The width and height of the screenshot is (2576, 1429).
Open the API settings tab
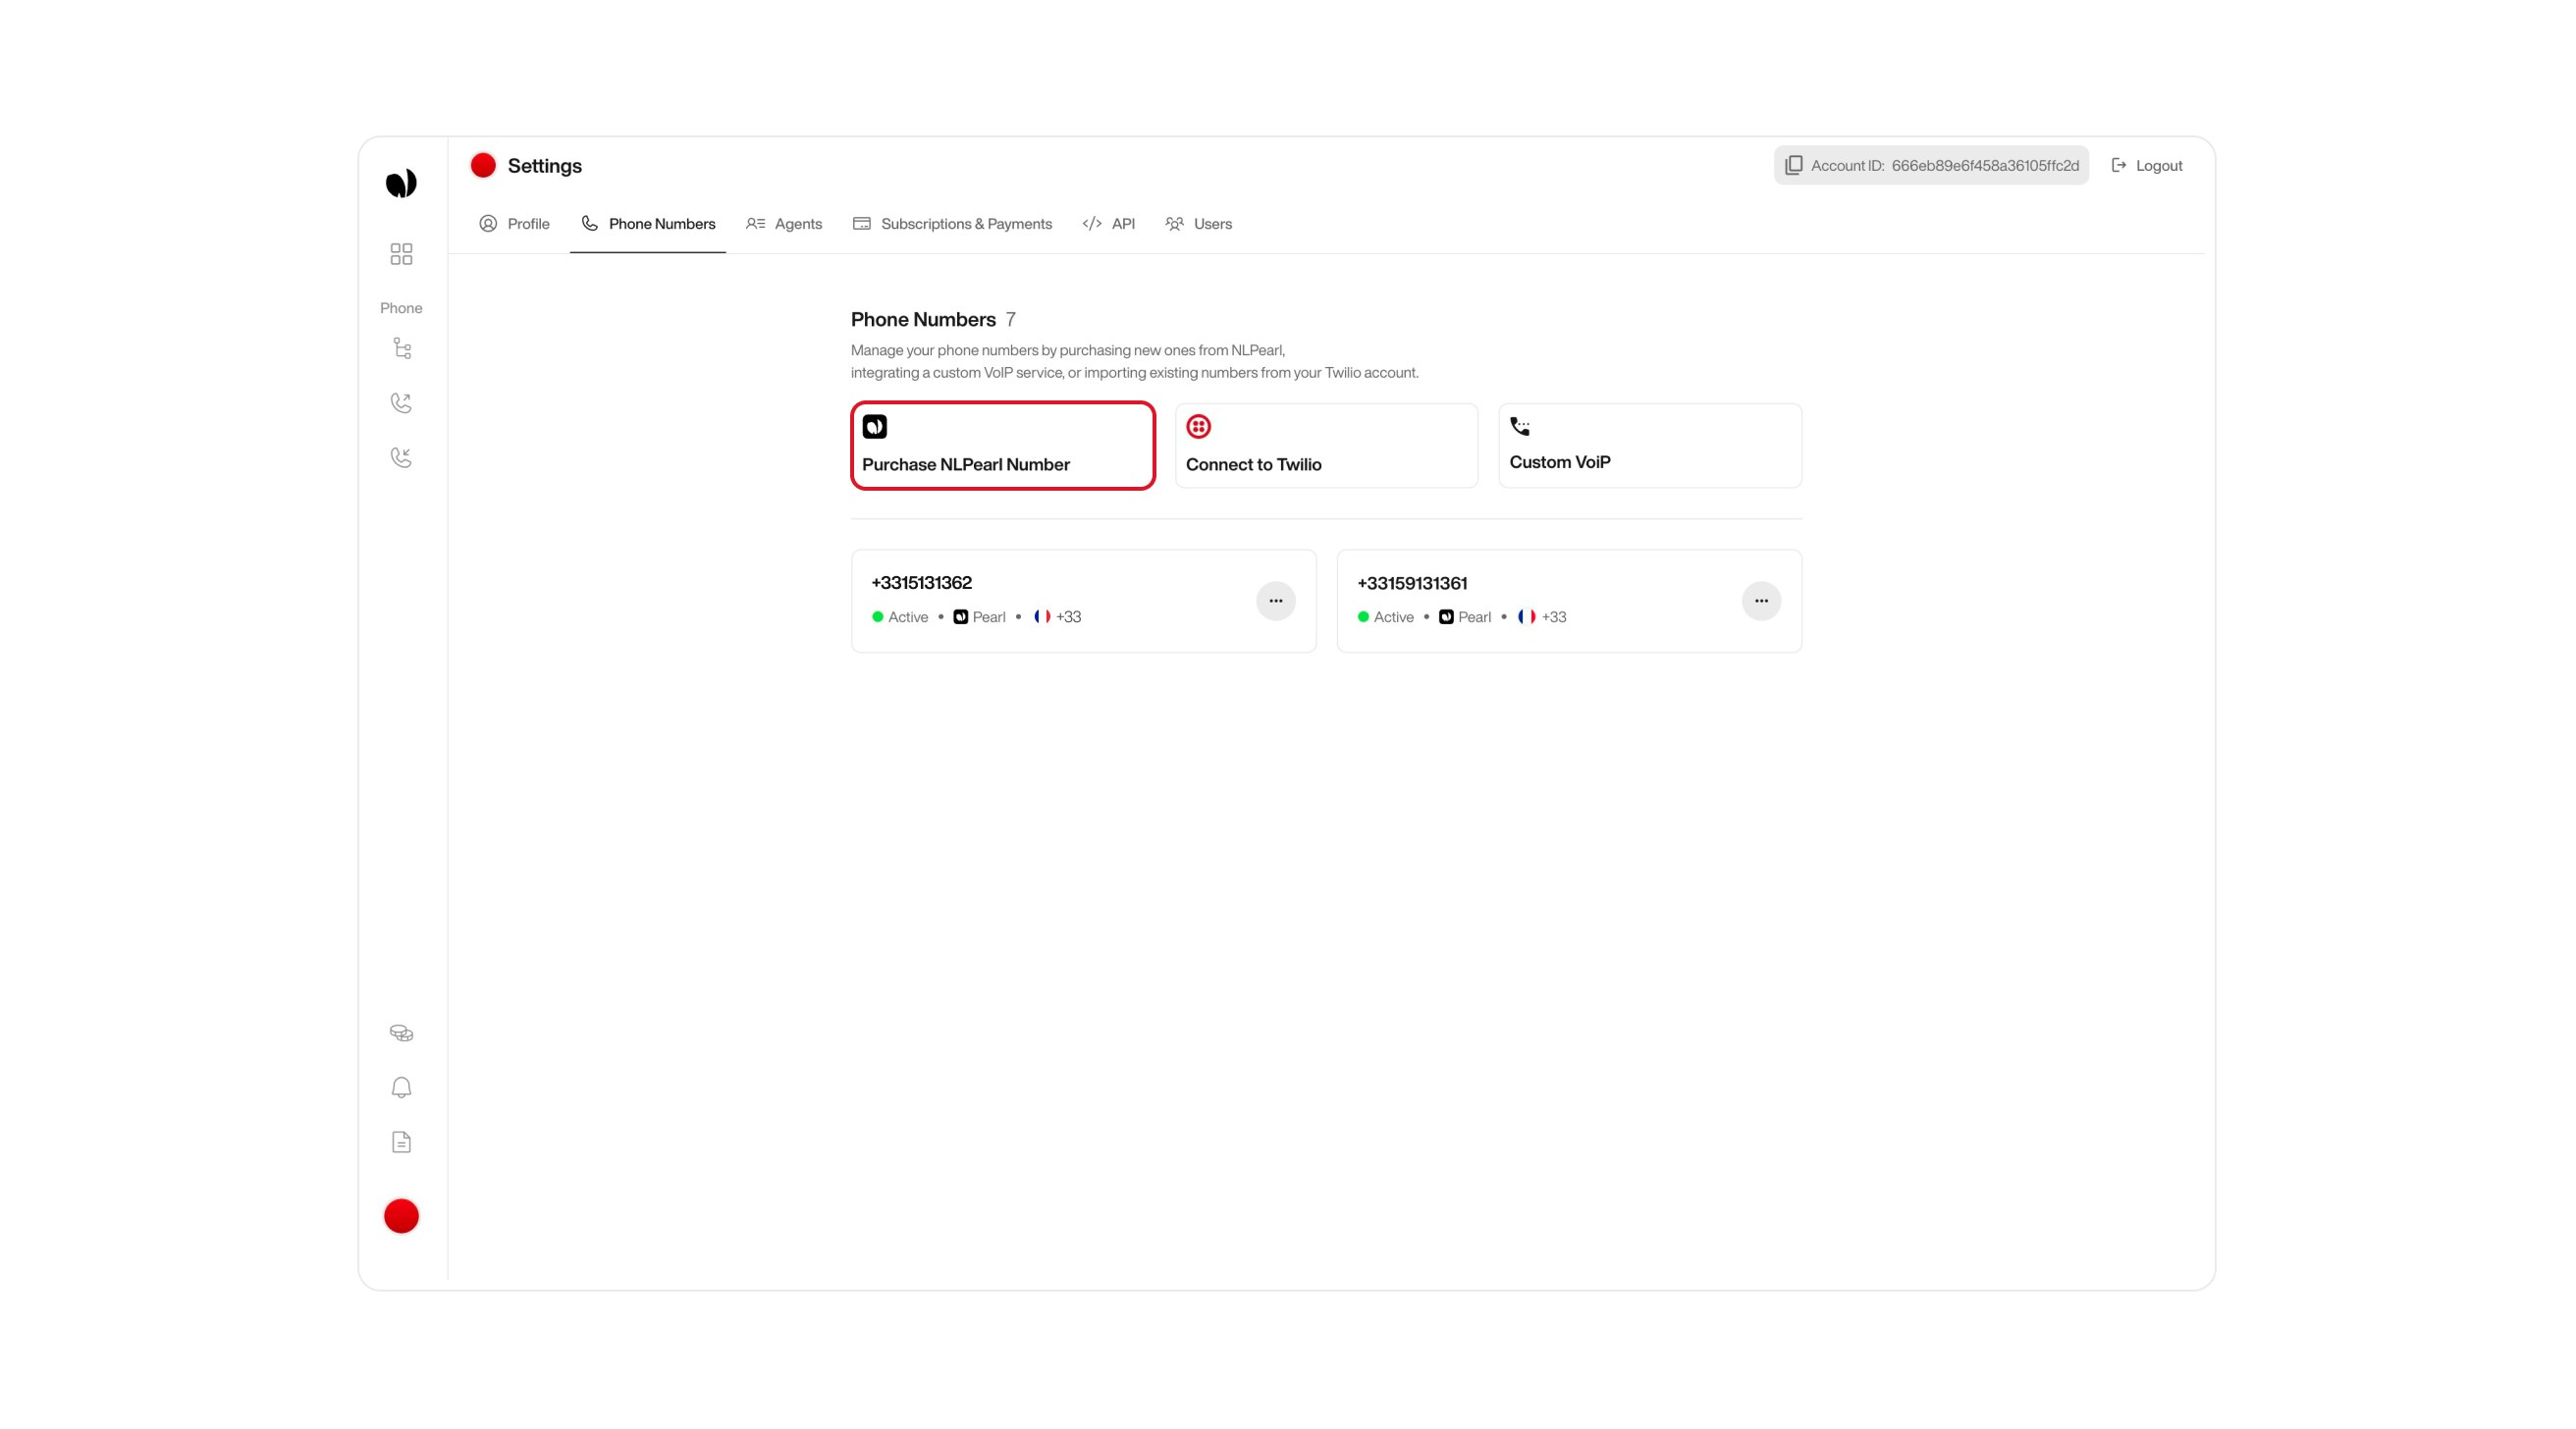(x=1110, y=223)
